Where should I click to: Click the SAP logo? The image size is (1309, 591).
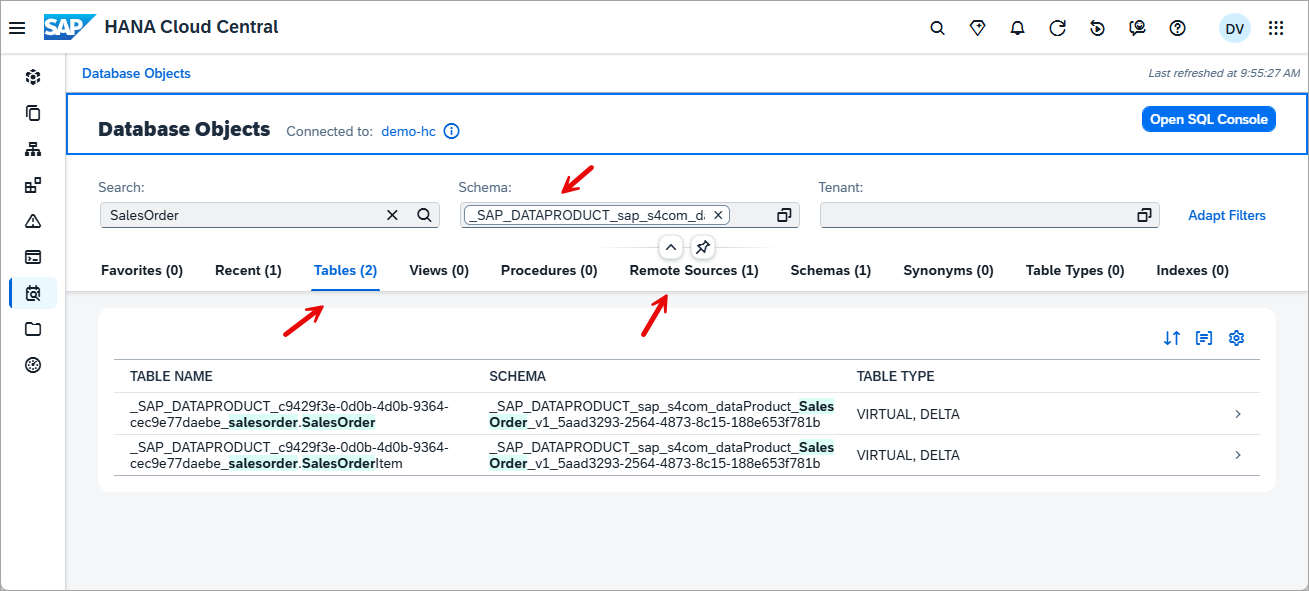click(69, 27)
